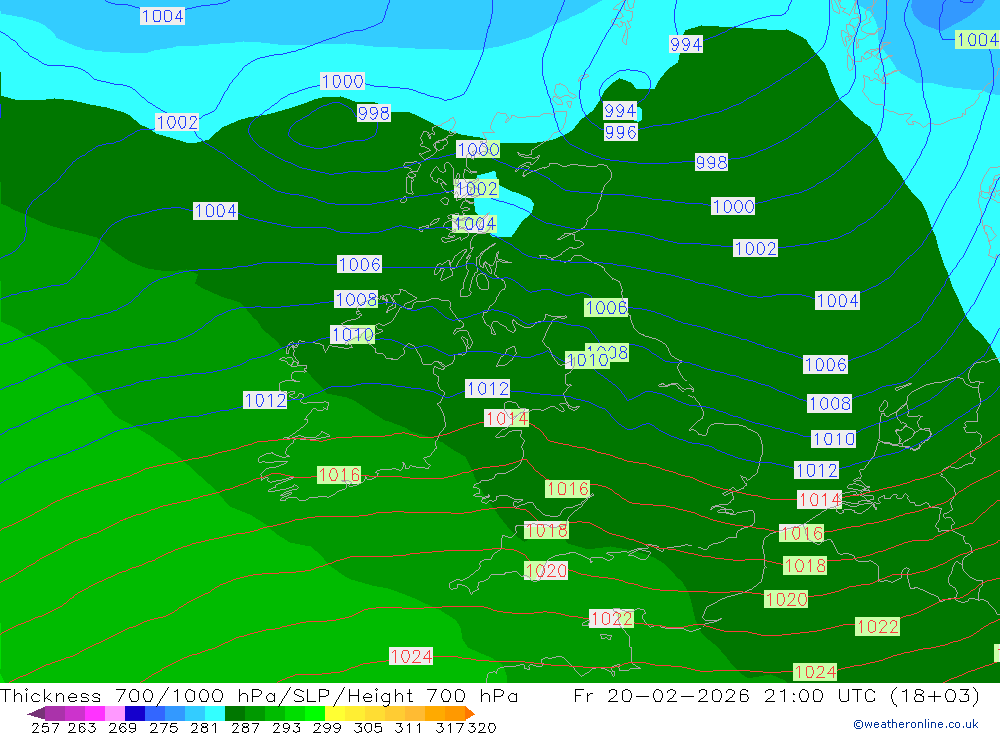Screen dimensions: 1000x733
Task: Click the darkest green legend swatch above 287
Action: [x=235, y=713]
